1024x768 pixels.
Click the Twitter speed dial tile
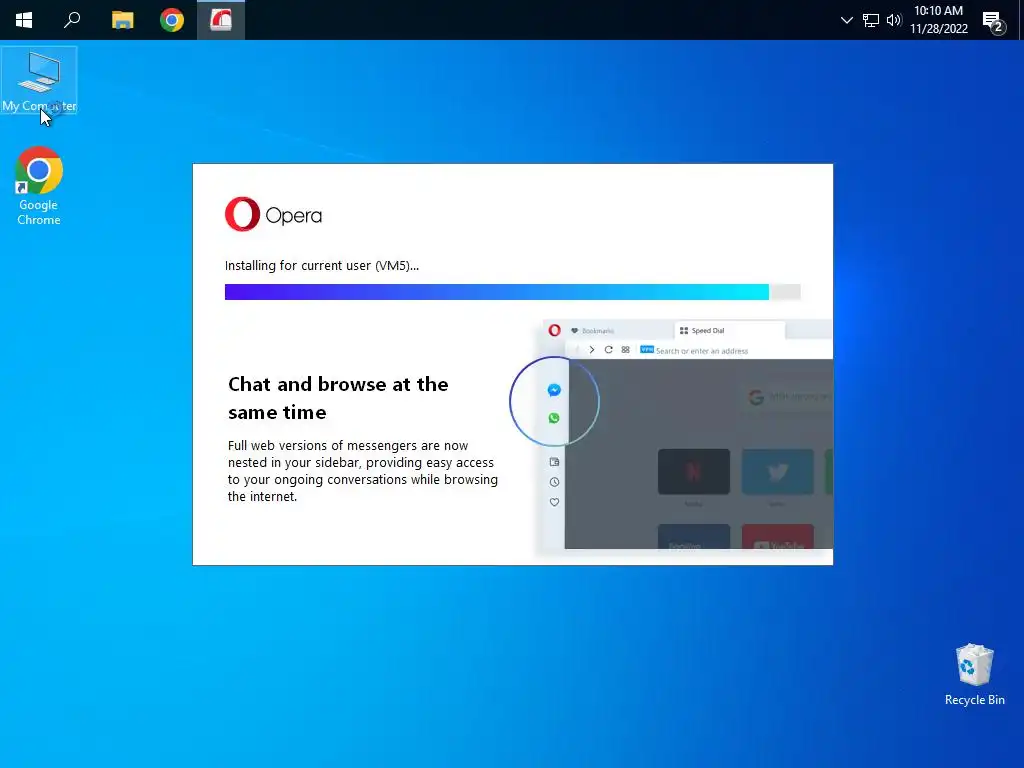(x=778, y=472)
